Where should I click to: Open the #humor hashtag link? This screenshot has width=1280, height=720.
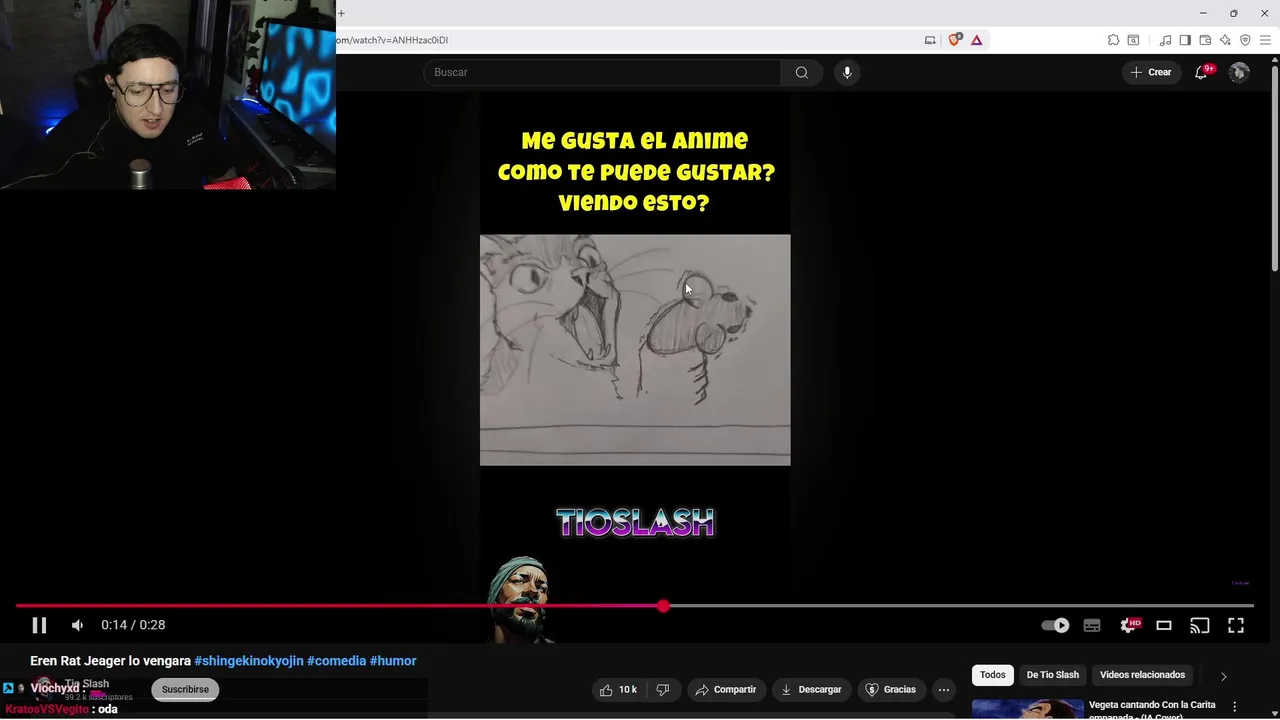point(393,661)
